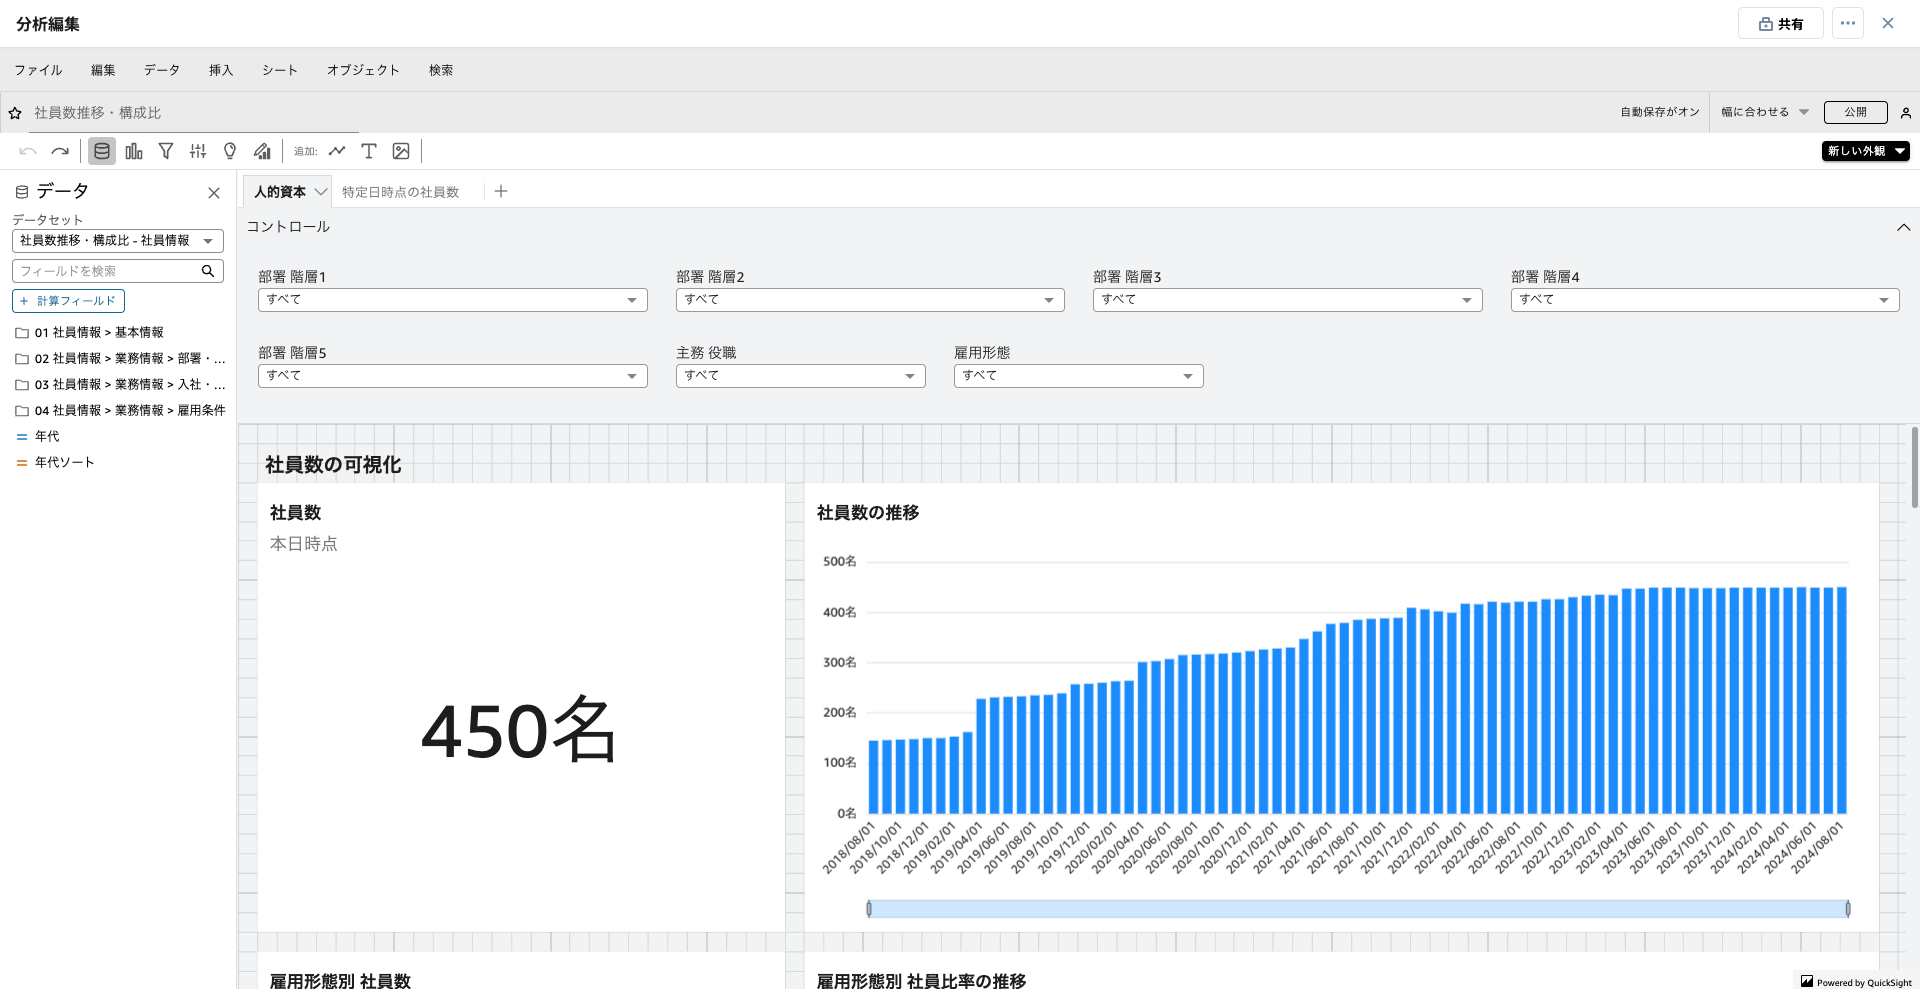The image size is (1920, 989).
Task: Expand the dataset selector dropdown
Action: pyautogui.click(x=117, y=241)
